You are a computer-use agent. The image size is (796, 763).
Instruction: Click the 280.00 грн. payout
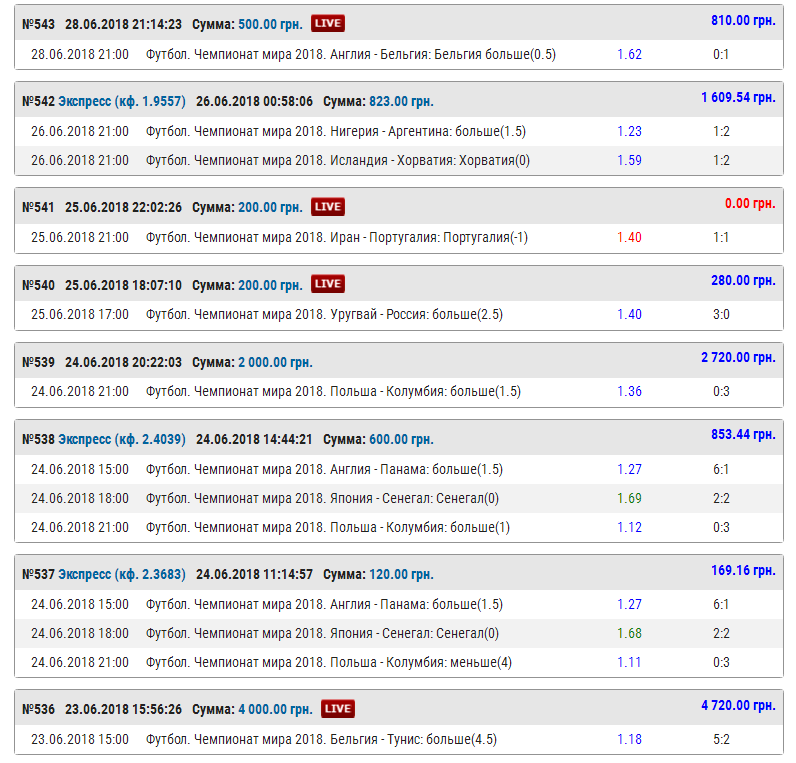pos(743,280)
